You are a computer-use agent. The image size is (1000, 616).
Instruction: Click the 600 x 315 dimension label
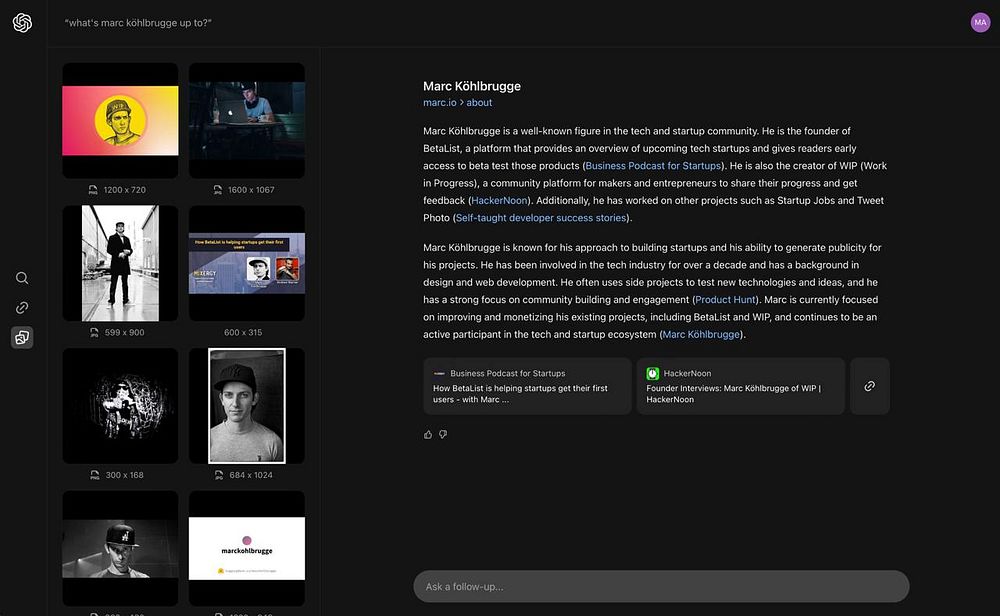[243, 332]
